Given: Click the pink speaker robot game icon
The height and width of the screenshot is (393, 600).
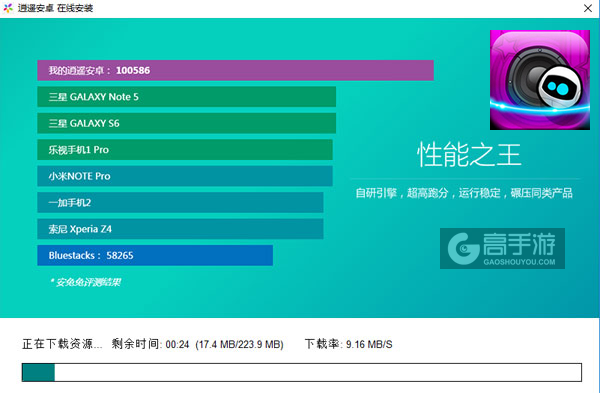Looking at the screenshot, I should 540,80.
